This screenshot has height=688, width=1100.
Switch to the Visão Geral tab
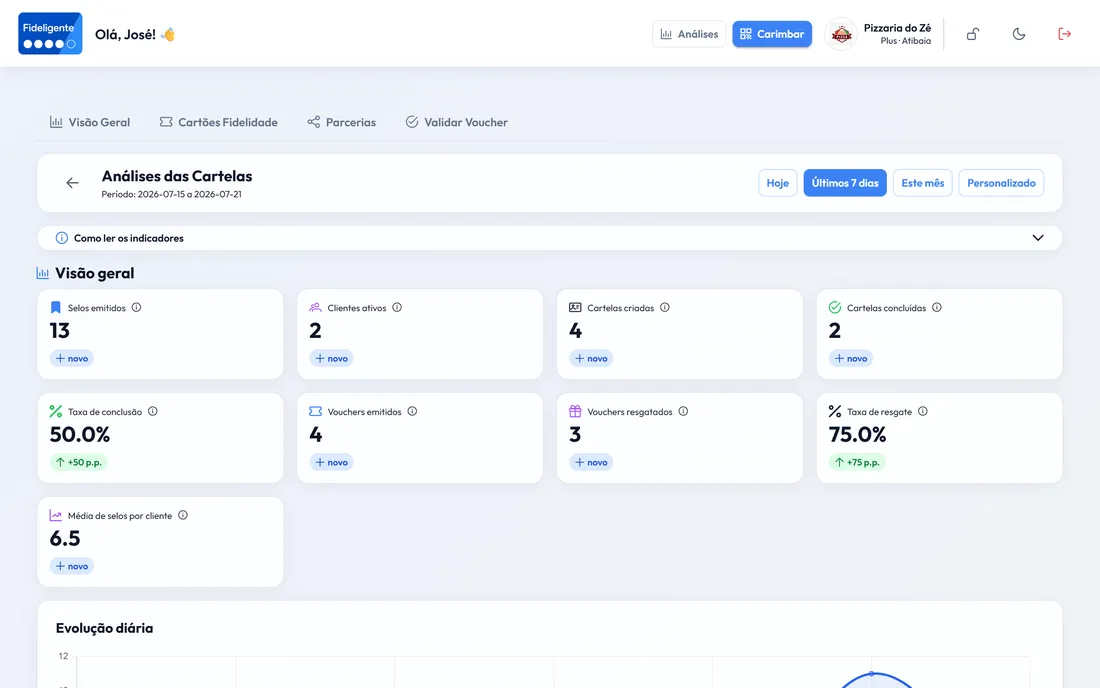coord(90,122)
